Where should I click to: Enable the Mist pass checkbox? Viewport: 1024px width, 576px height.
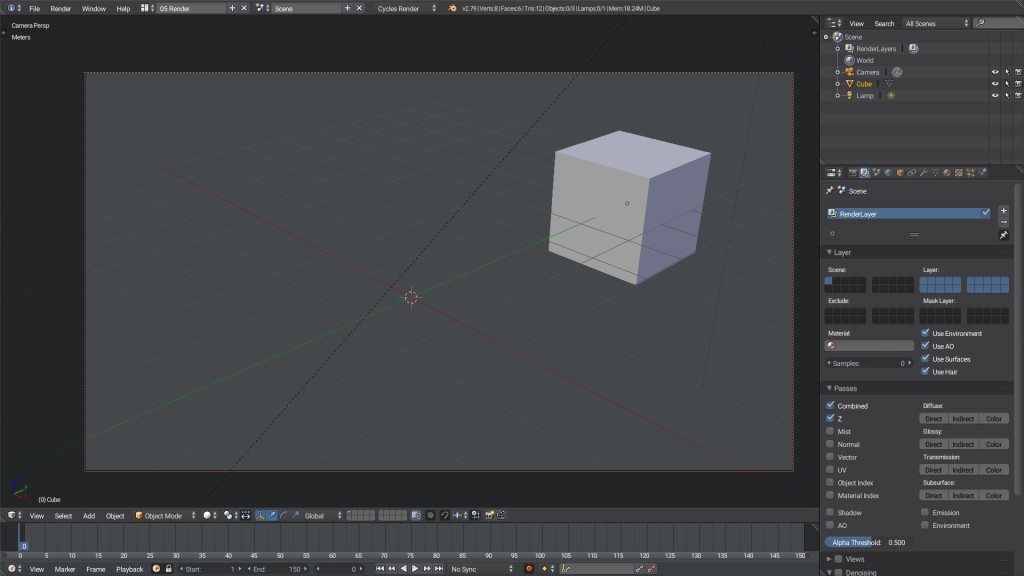click(x=830, y=430)
